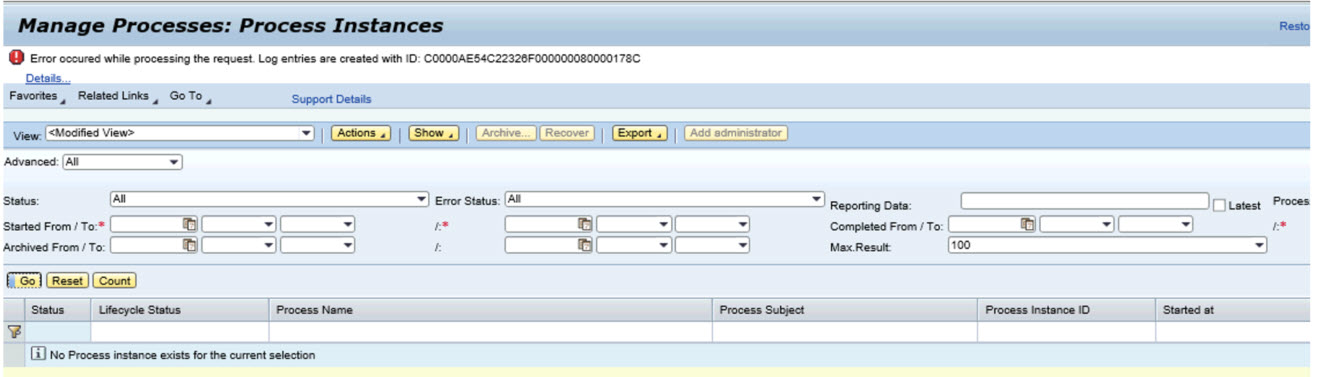Viewport: 1318px width, 377px height.
Task: Open calendar picker for Archived To date
Action: click(586, 244)
